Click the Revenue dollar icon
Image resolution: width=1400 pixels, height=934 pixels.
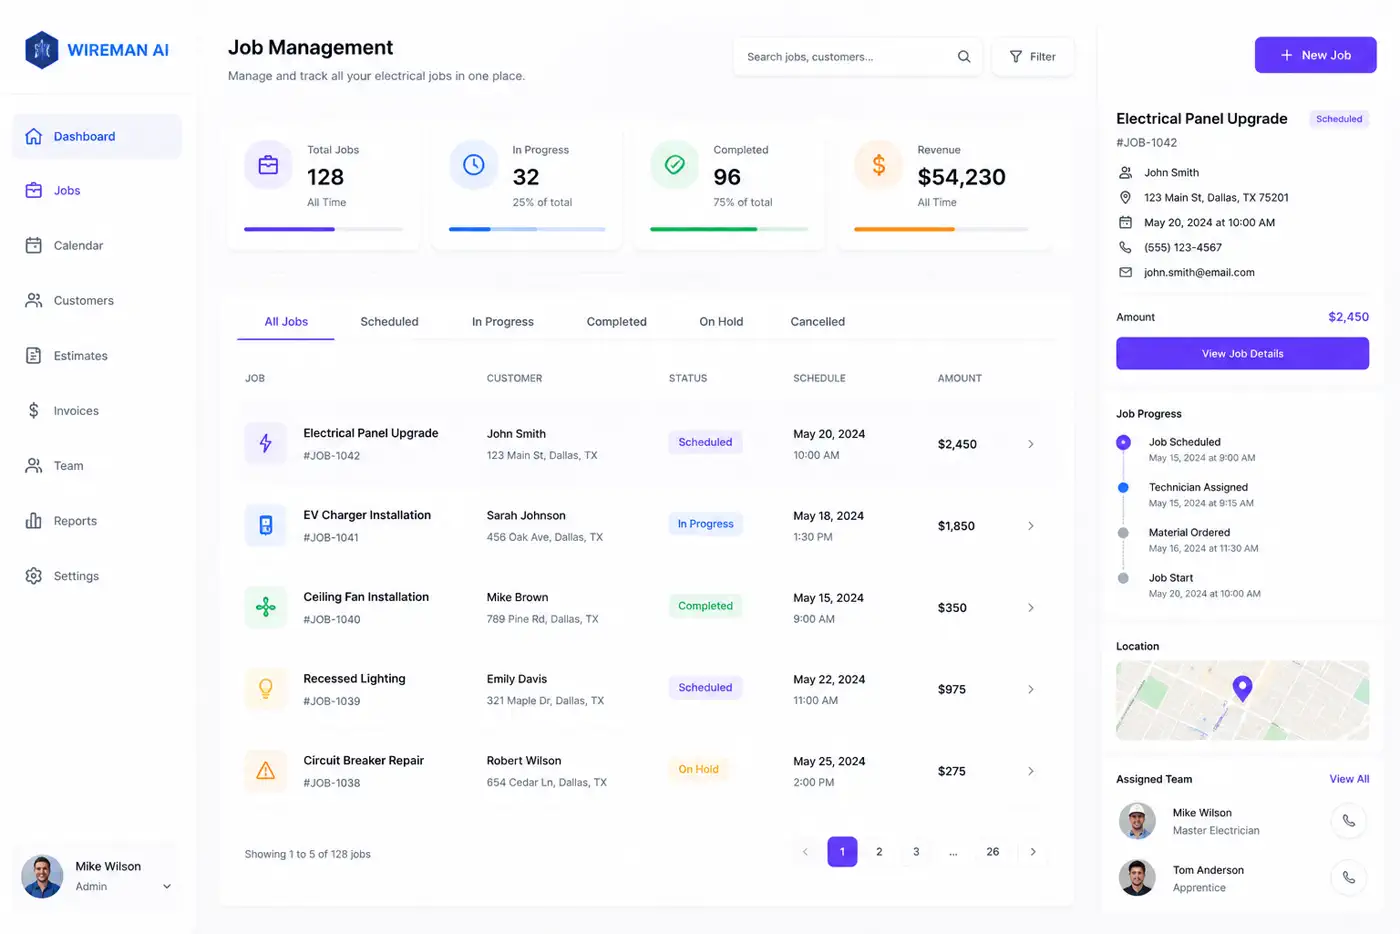(x=879, y=165)
